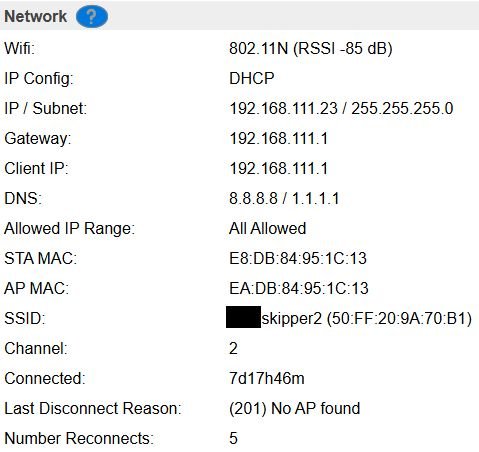
Task: Click the Allowed IP Range label
Action: tap(69, 229)
